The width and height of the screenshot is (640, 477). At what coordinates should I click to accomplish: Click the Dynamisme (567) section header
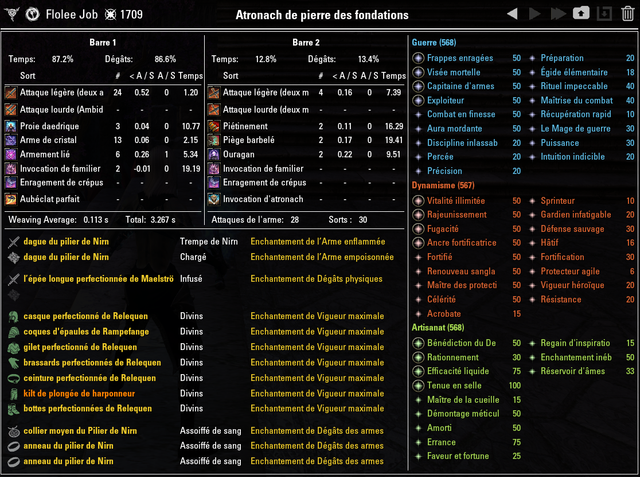(443, 185)
